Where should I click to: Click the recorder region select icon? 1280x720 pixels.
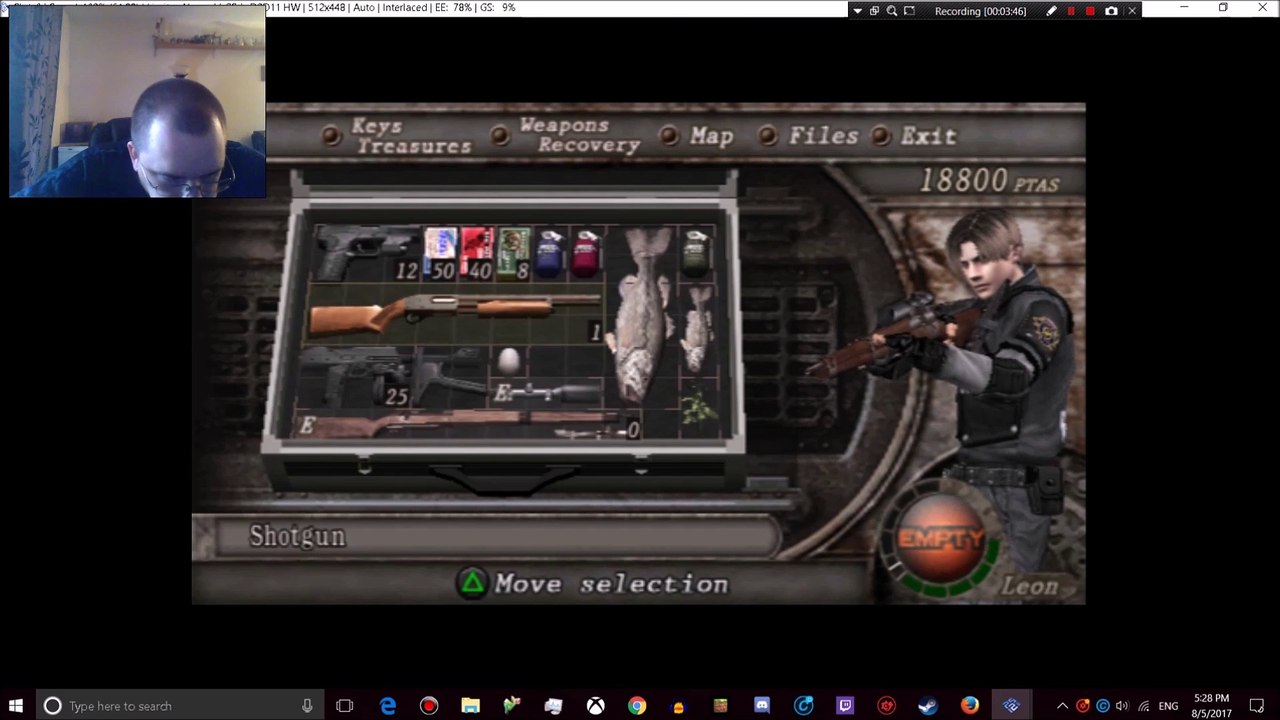pos(909,11)
